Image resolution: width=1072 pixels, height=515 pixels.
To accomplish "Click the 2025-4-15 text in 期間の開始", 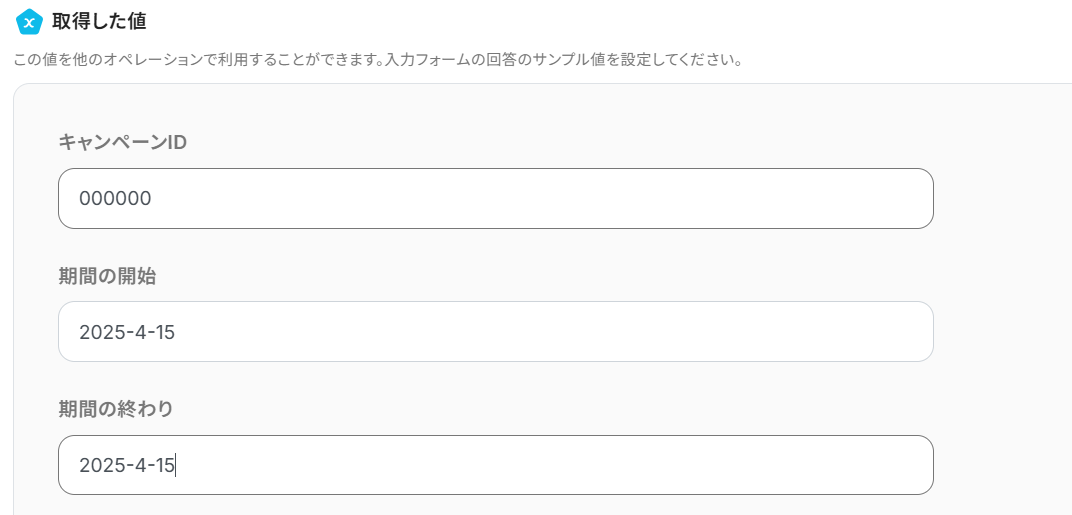I will tap(127, 332).
